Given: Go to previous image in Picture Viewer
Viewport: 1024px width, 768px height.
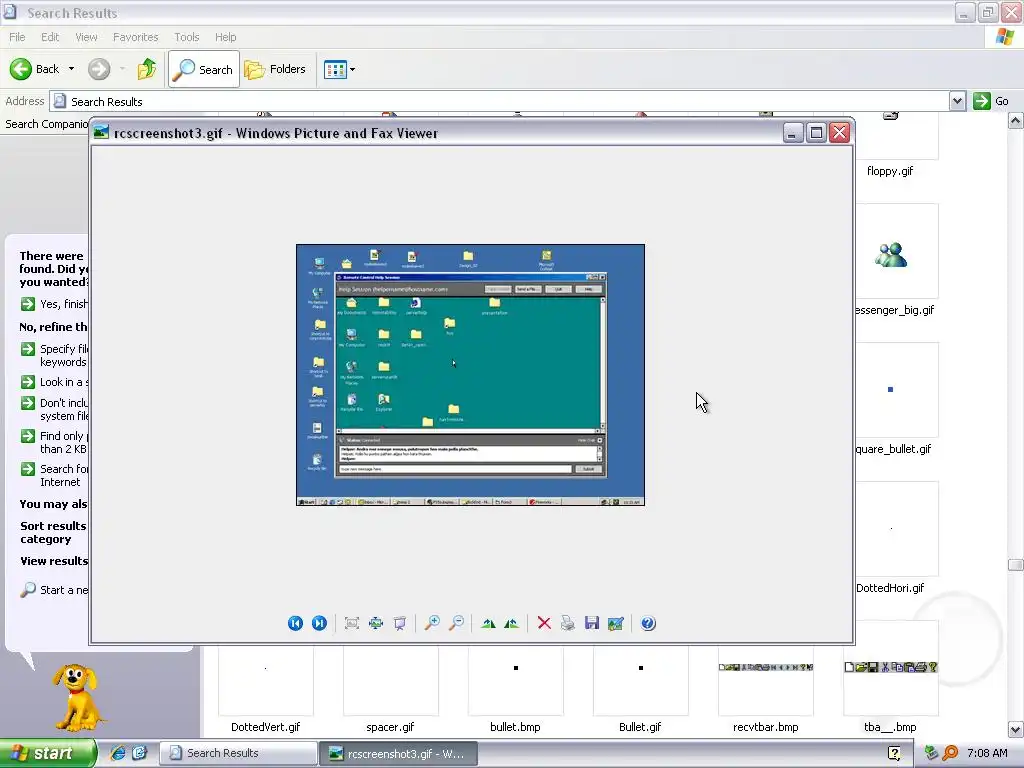Looking at the screenshot, I should point(295,623).
